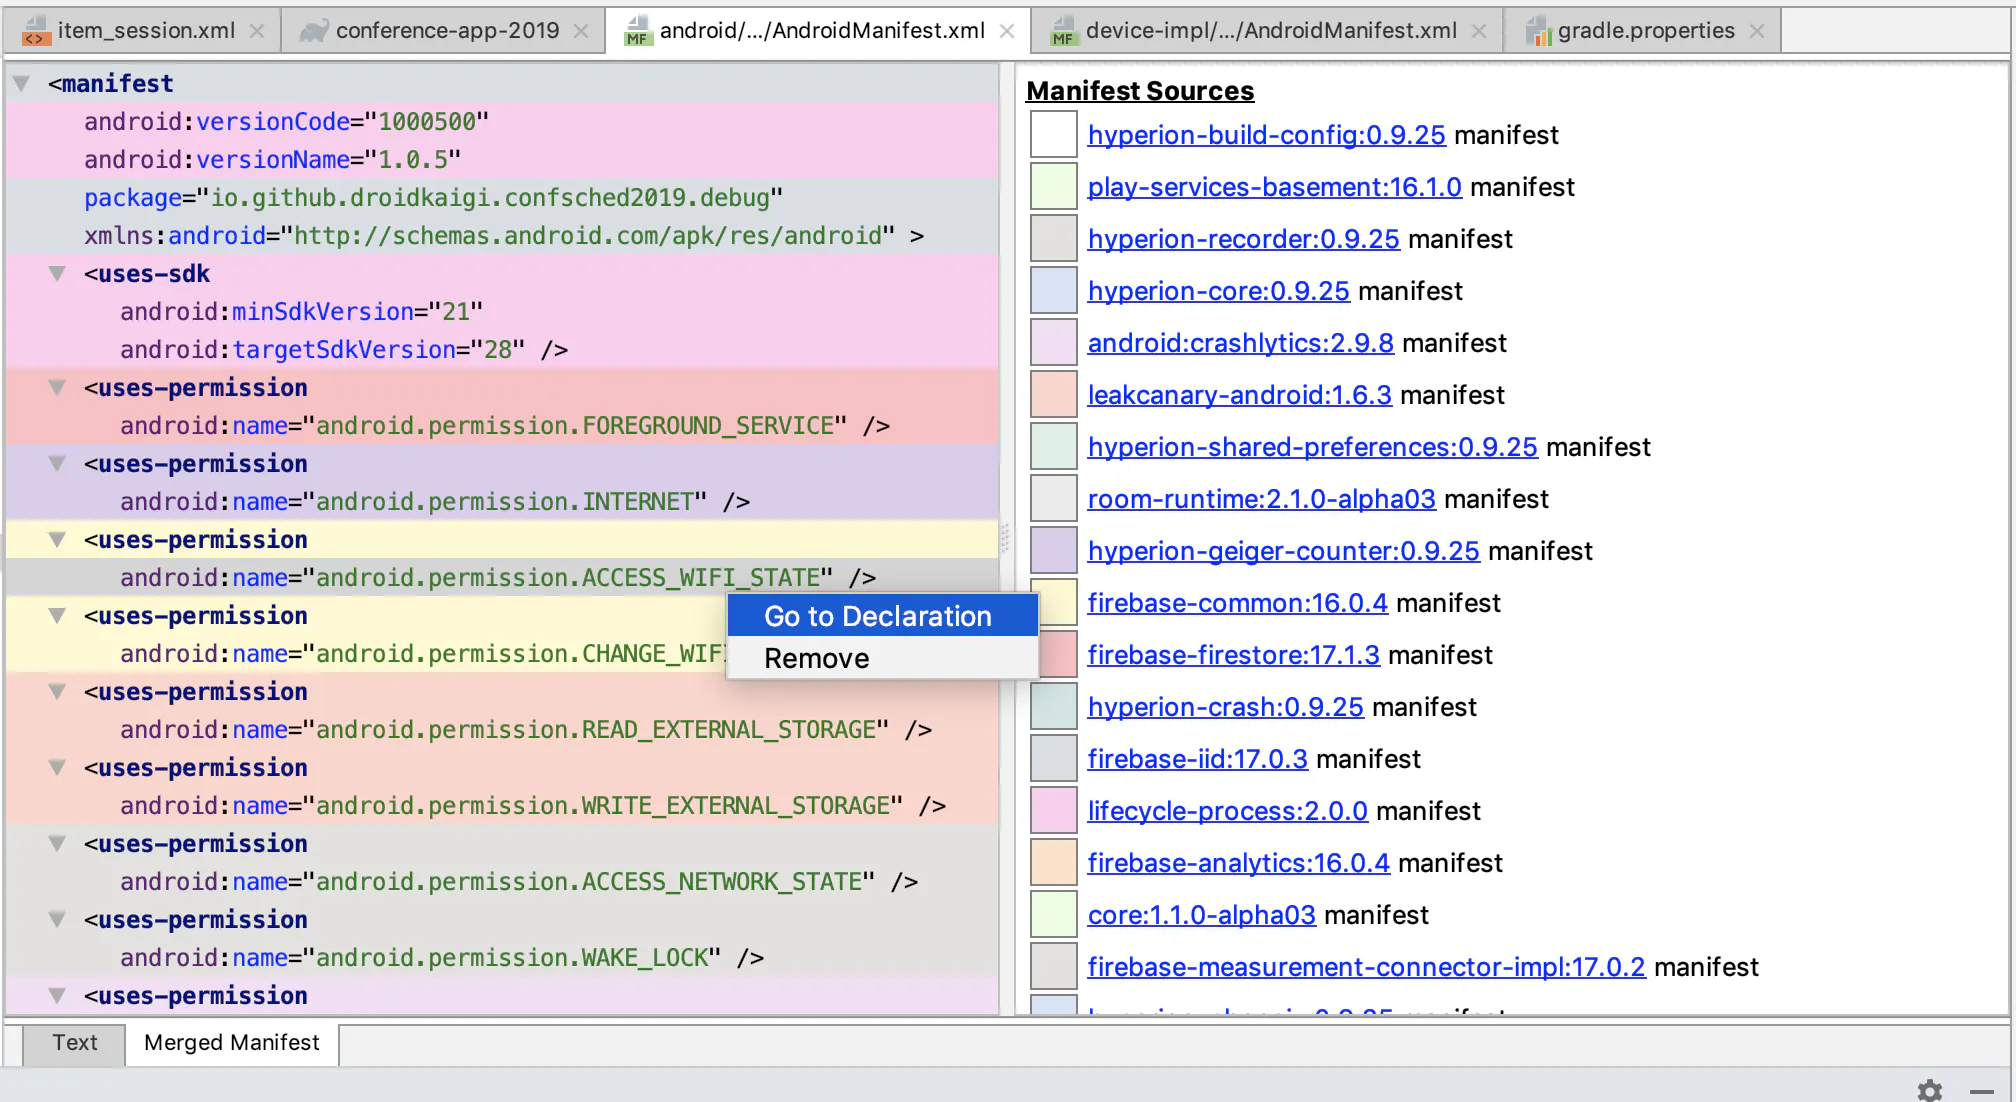2016x1102 pixels.
Task: Close the gradle.properties tab
Action: coord(1756,31)
